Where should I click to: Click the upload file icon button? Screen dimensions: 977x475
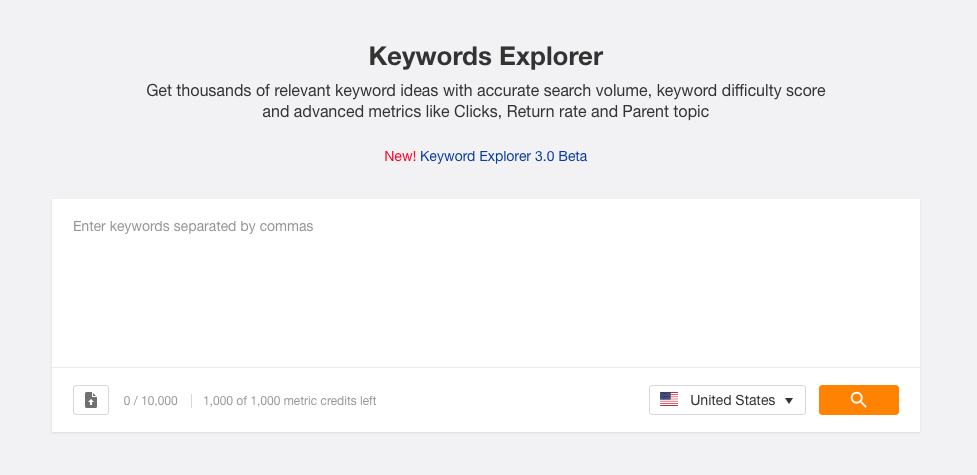[x=91, y=400]
